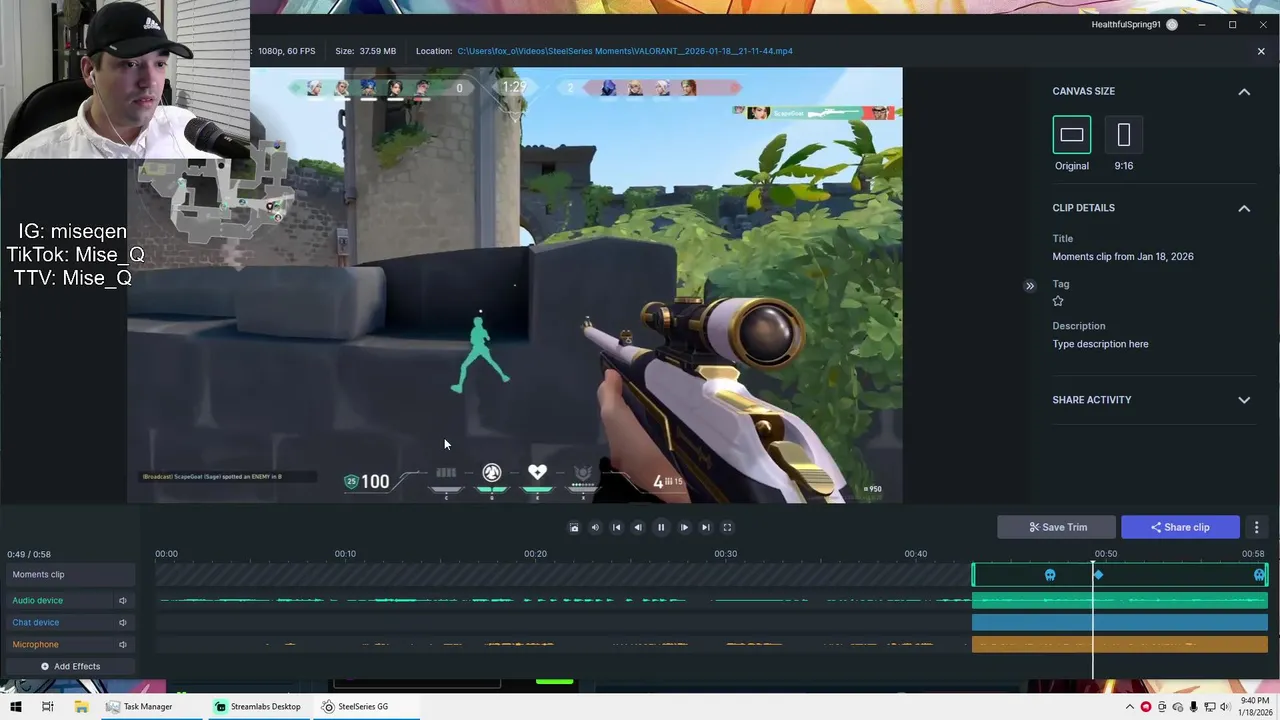The height and width of the screenshot is (720, 1280).
Task: Click the blue Chat device audio segment
Action: coord(1120,623)
